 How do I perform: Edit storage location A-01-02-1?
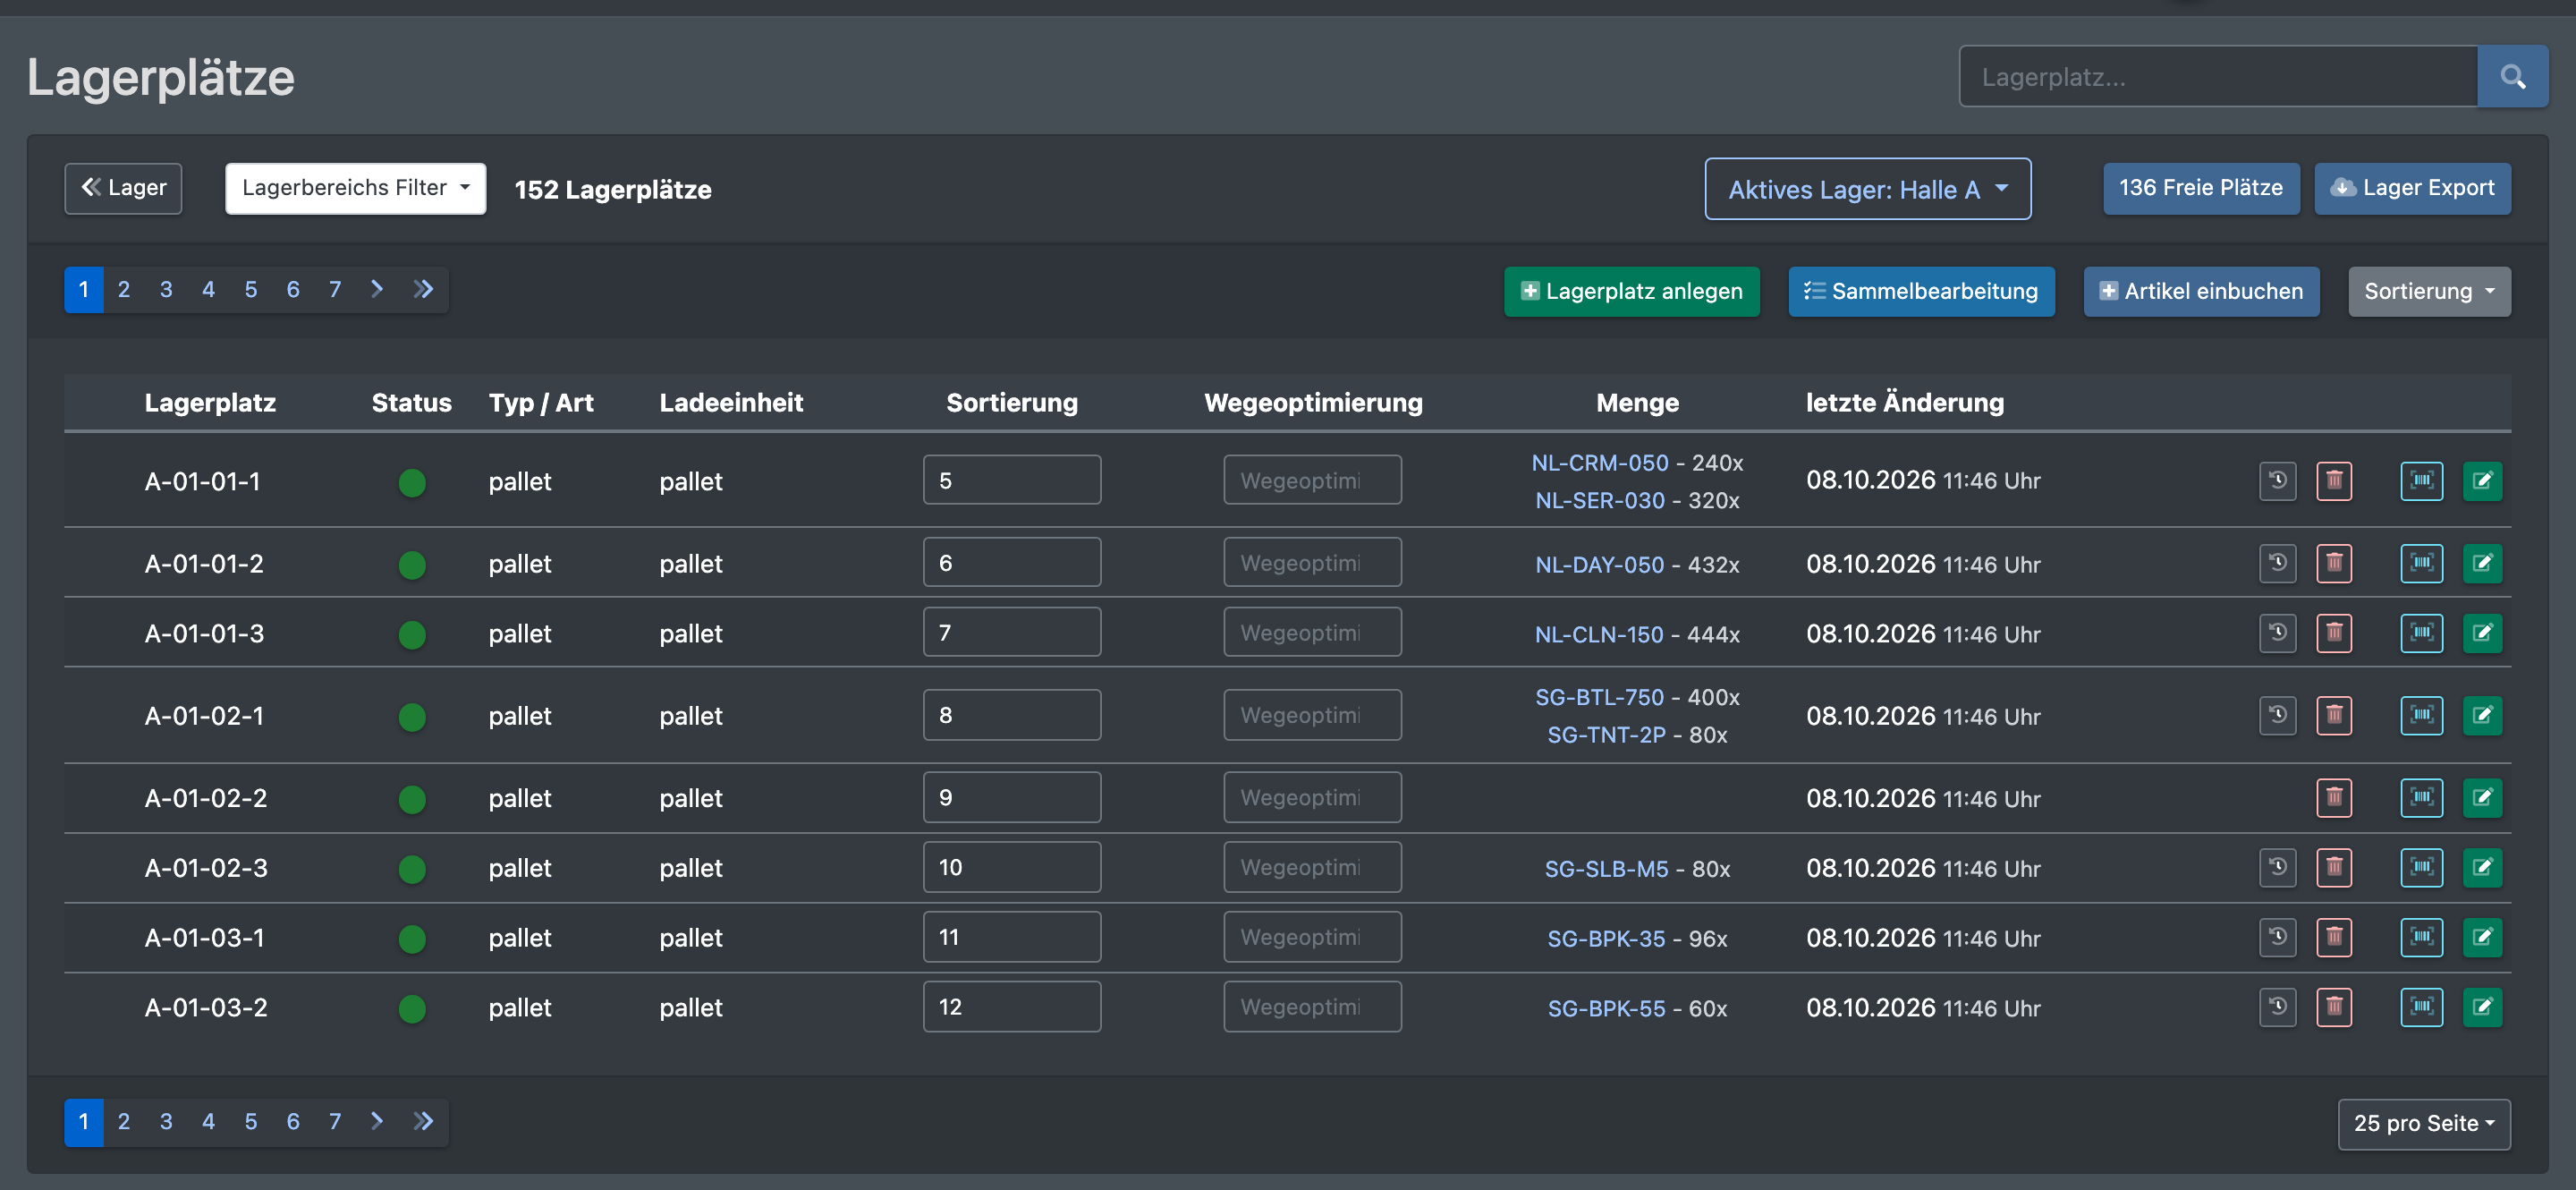2482,715
